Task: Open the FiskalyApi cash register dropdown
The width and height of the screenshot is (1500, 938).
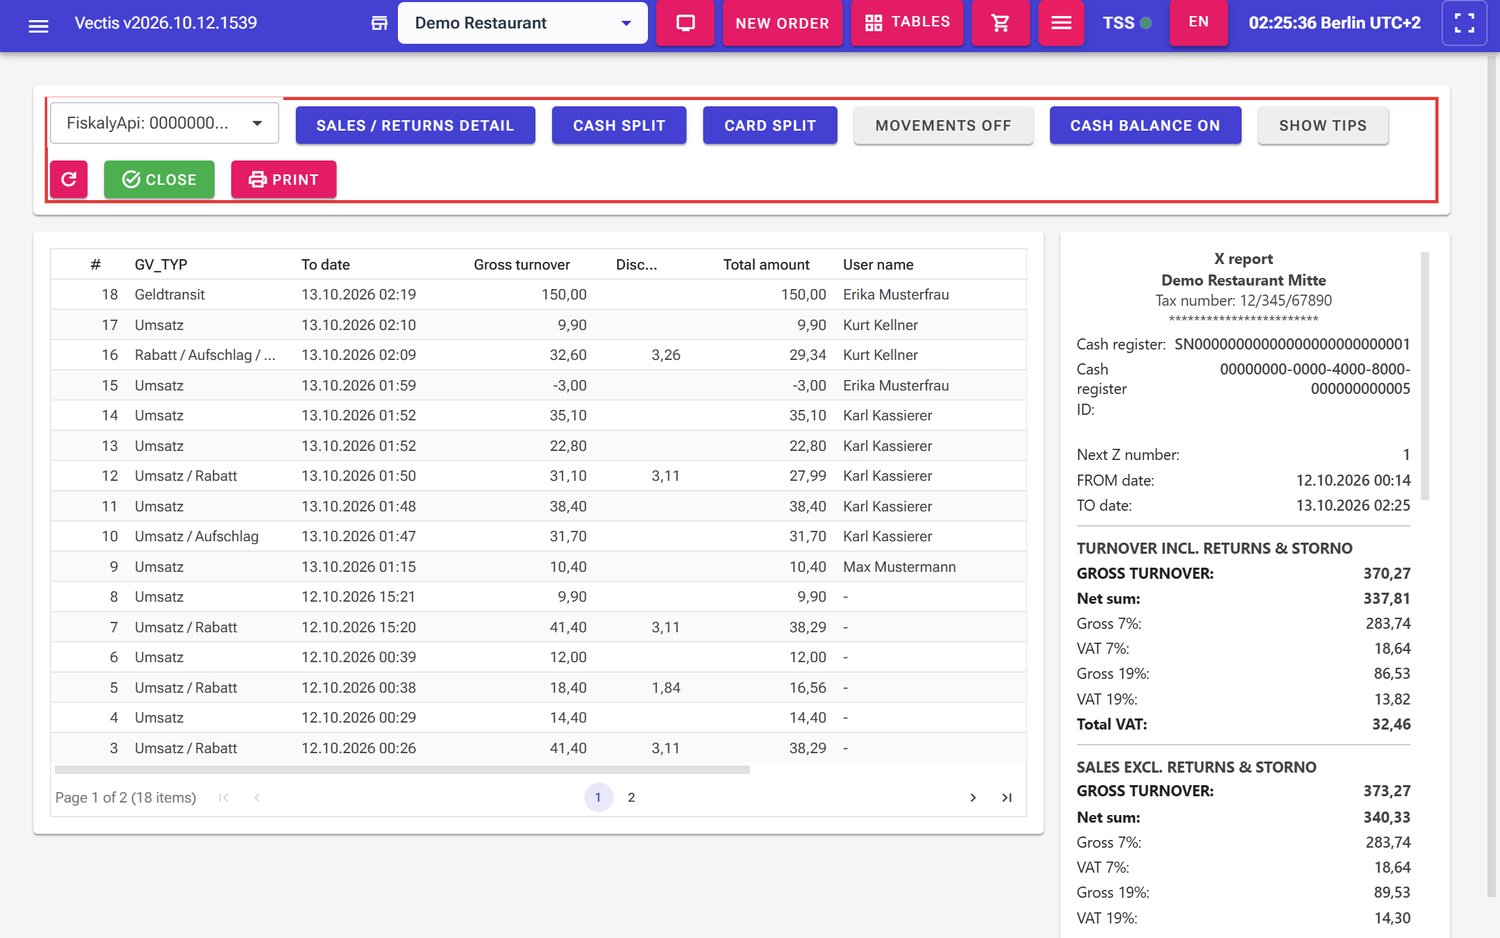Action: pos(164,123)
